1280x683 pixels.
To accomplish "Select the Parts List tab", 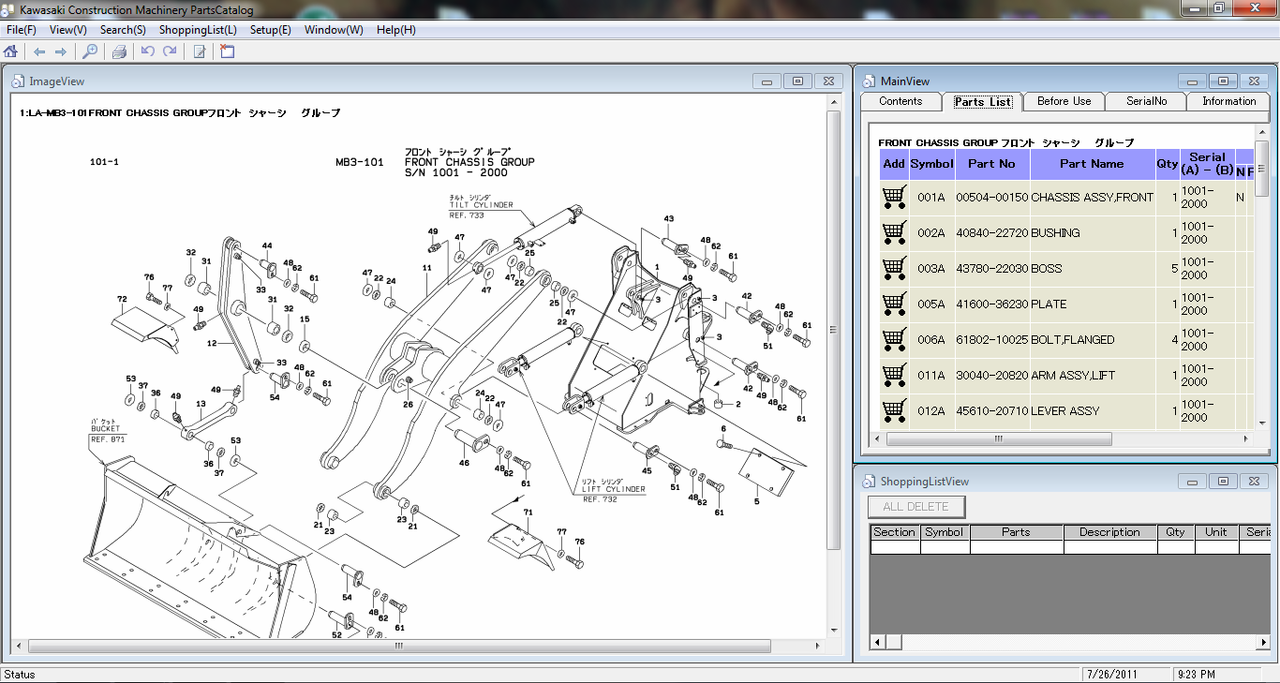I will [983, 101].
